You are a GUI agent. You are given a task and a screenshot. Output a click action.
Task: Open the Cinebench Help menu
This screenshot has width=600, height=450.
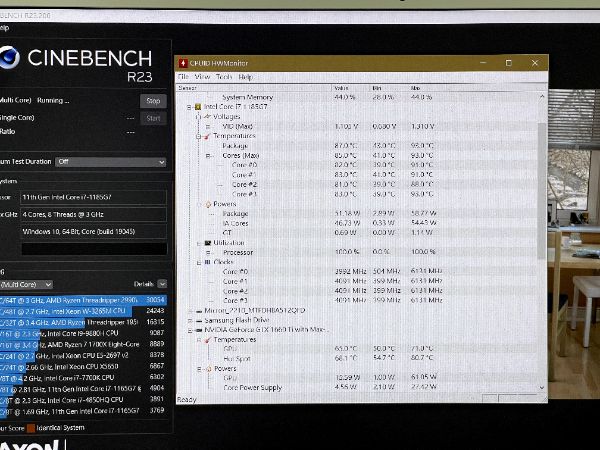pyautogui.click(x=4, y=28)
